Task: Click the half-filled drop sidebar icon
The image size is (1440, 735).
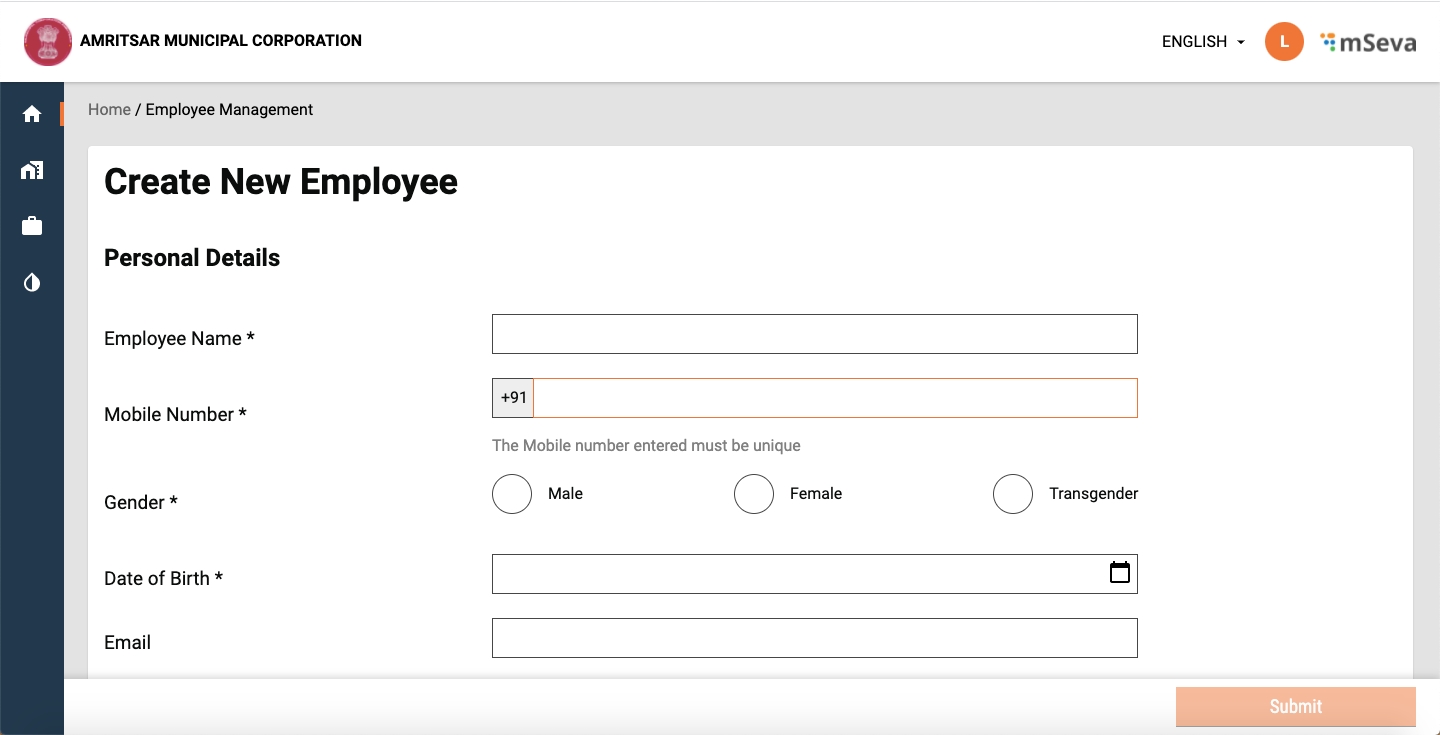Action: 32,283
